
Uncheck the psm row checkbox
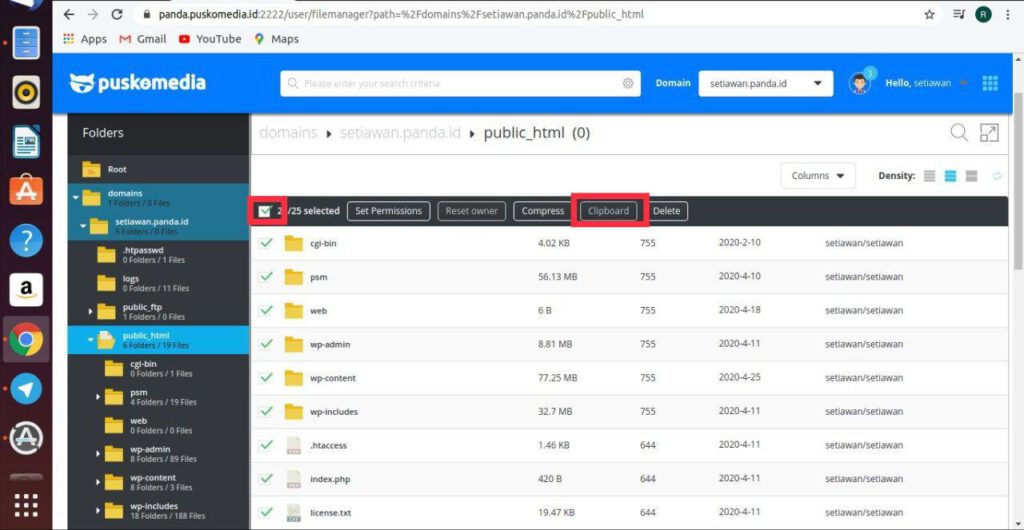tap(266, 277)
